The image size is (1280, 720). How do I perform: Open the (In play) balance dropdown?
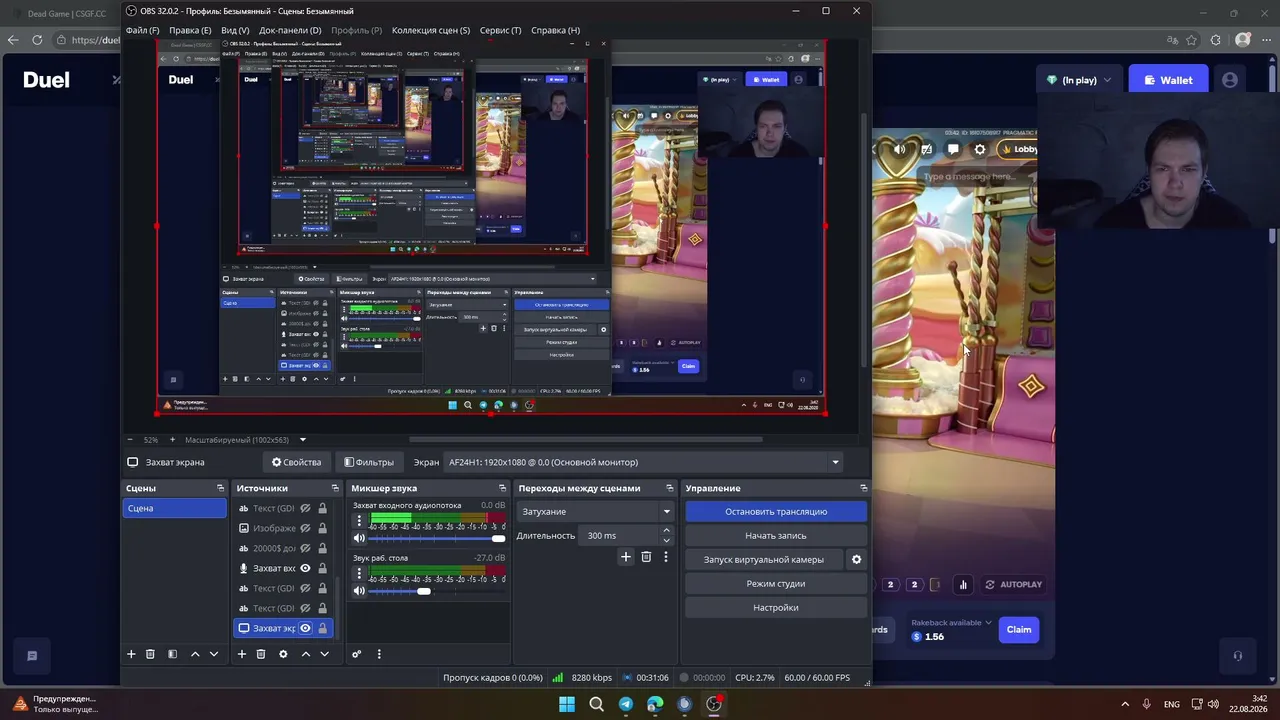[x=1078, y=80]
